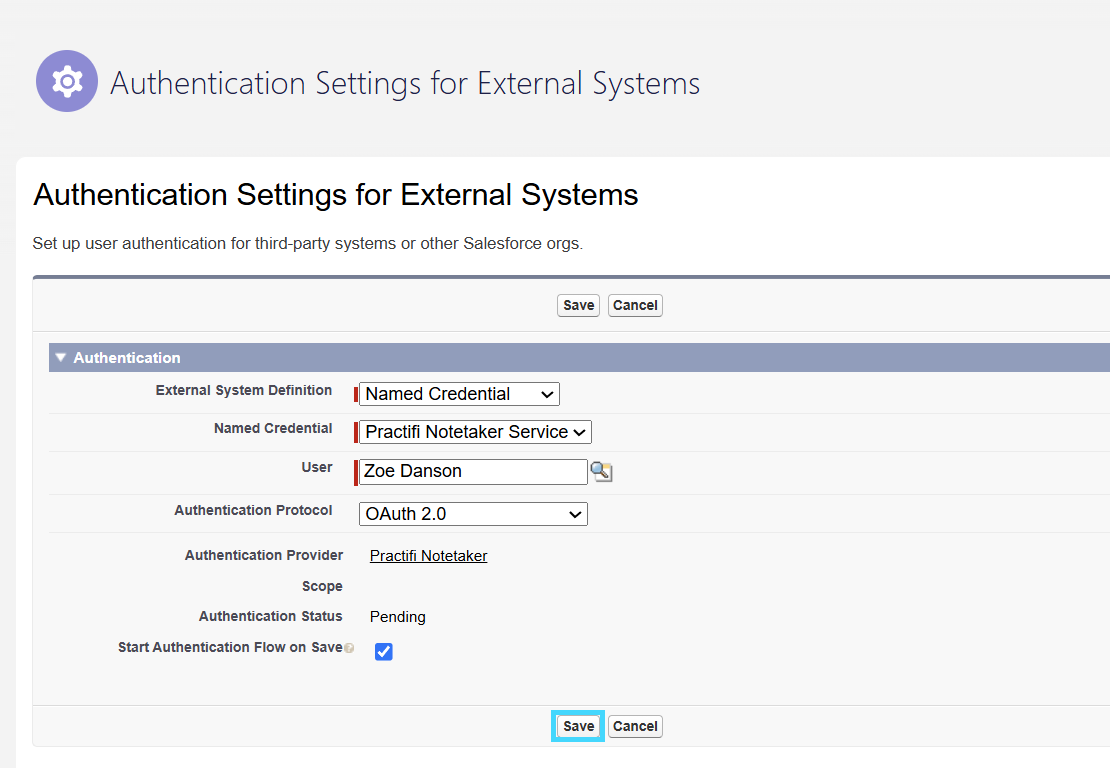This screenshot has width=1110, height=768.
Task: Click the purple setup gear icon
Action: (x=67, y=81)
